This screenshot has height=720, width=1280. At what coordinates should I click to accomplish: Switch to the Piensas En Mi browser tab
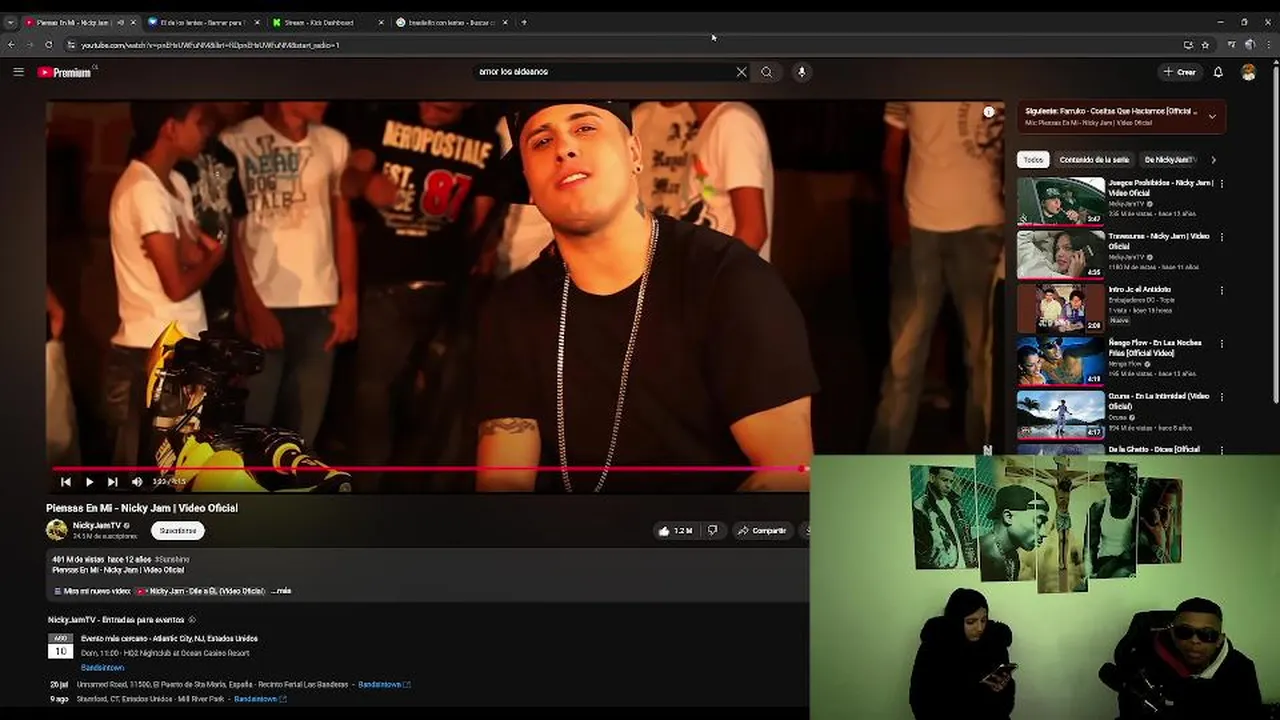point(79,22)
